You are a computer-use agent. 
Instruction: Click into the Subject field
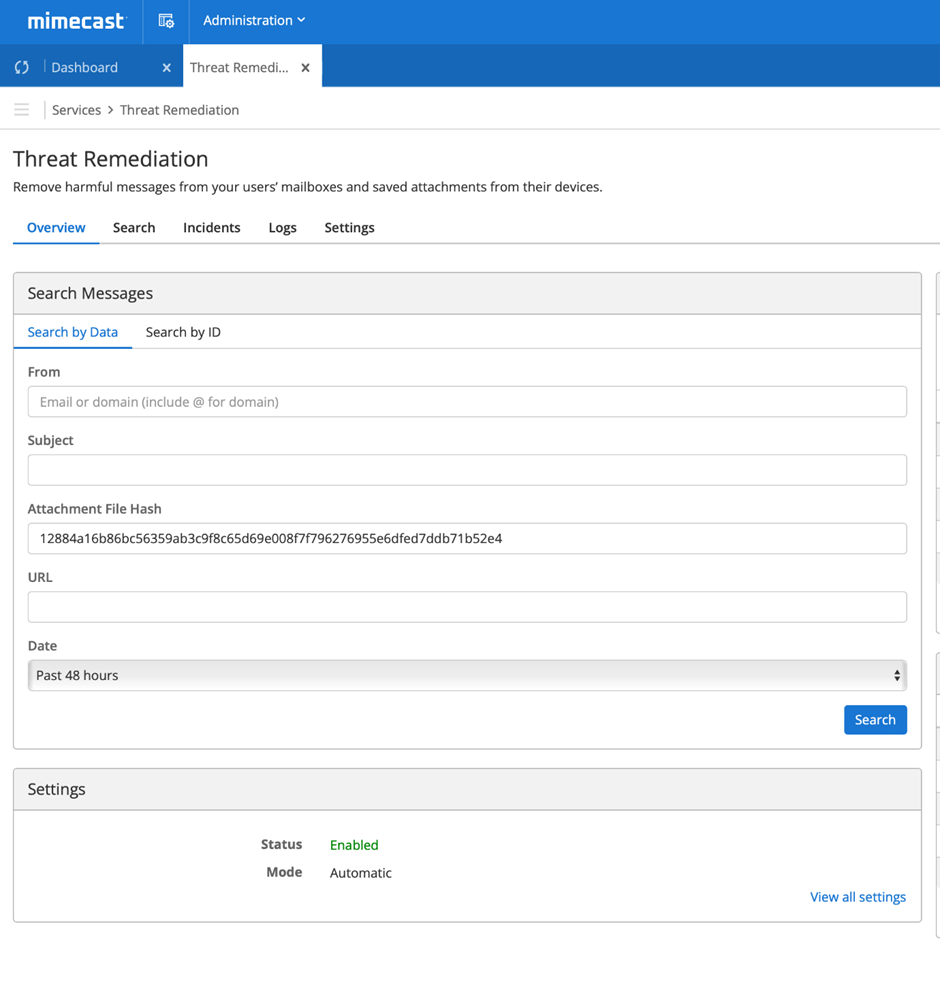(x=467, y=471)
